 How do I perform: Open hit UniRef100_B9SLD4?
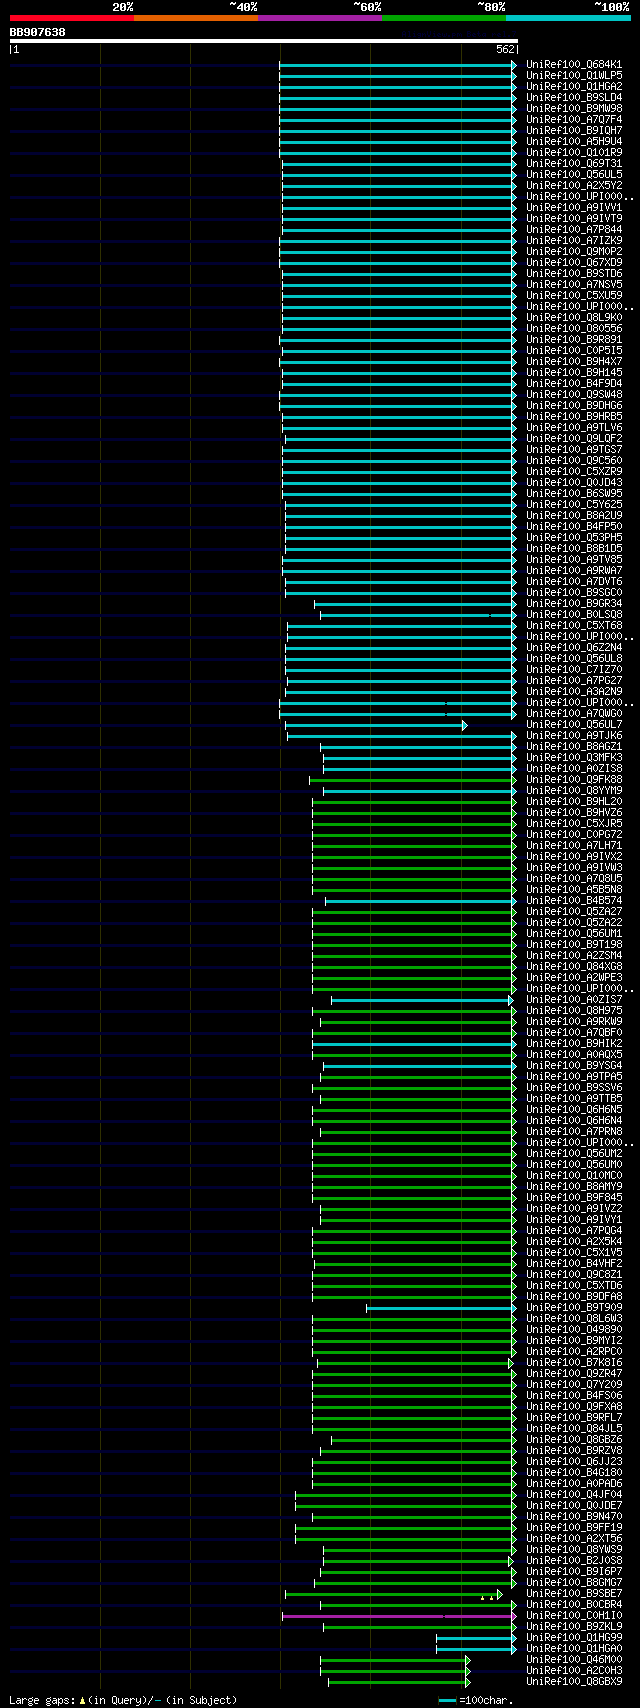pyautogui.click(x=574, y=98)
